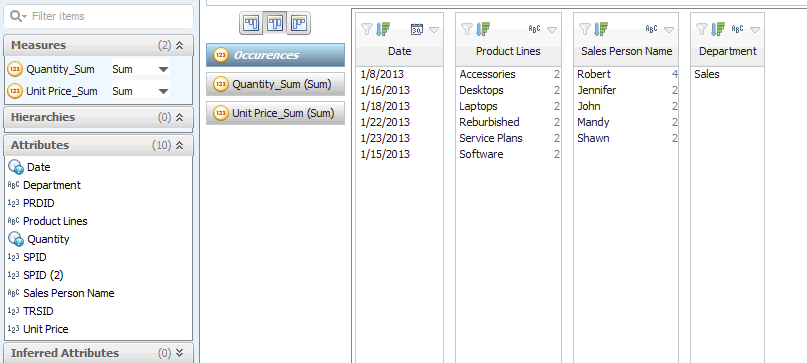Click the ABC type icon on Sales Person Name facet
Image resolution: width=807 pixels, height=363 pixels.
click(652, 29)
